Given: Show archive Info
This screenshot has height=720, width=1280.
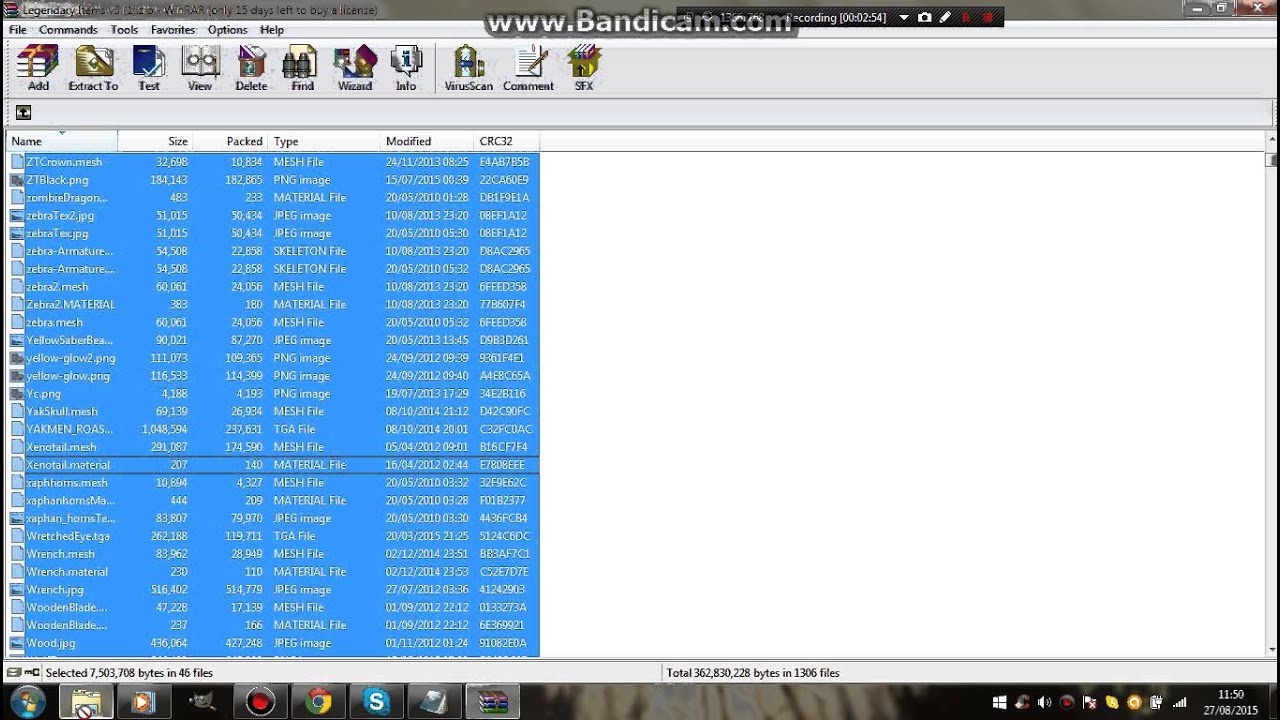Looking at the screenshot, I should pos(406,68).
